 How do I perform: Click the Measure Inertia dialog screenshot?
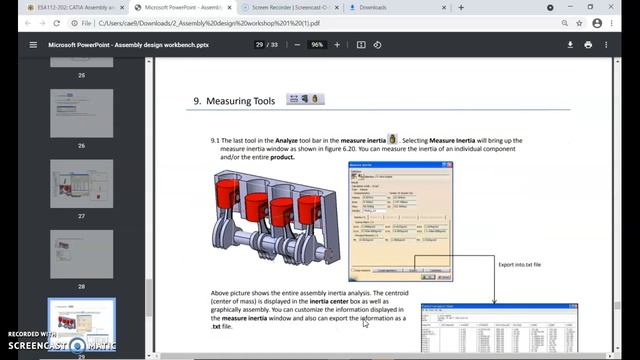point(400,222)
